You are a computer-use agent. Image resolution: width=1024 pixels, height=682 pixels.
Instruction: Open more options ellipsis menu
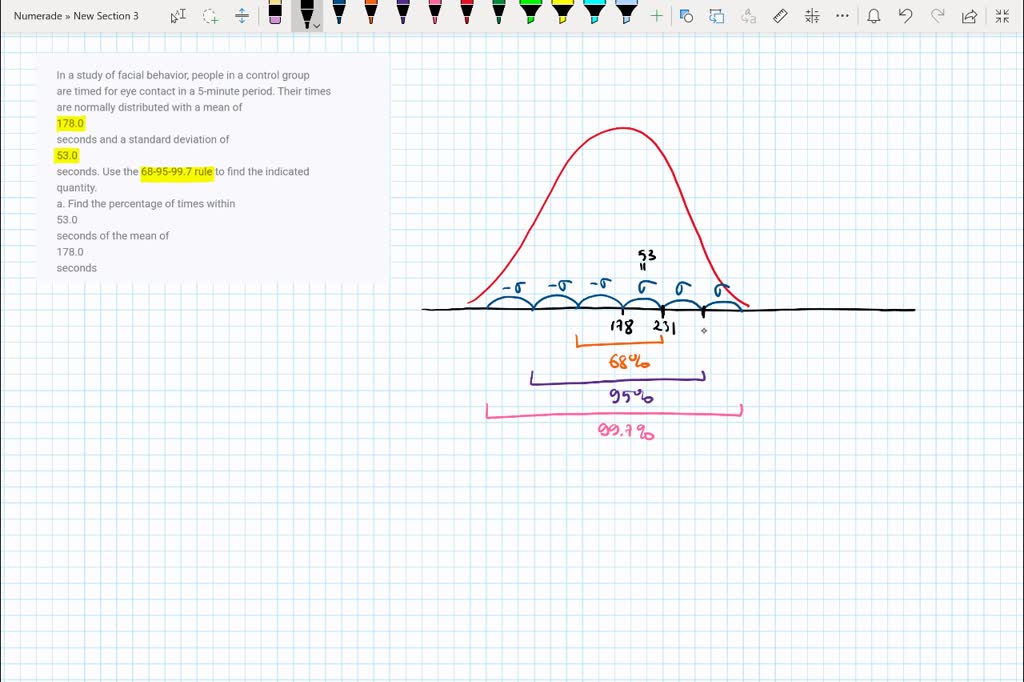pos(842,16)
